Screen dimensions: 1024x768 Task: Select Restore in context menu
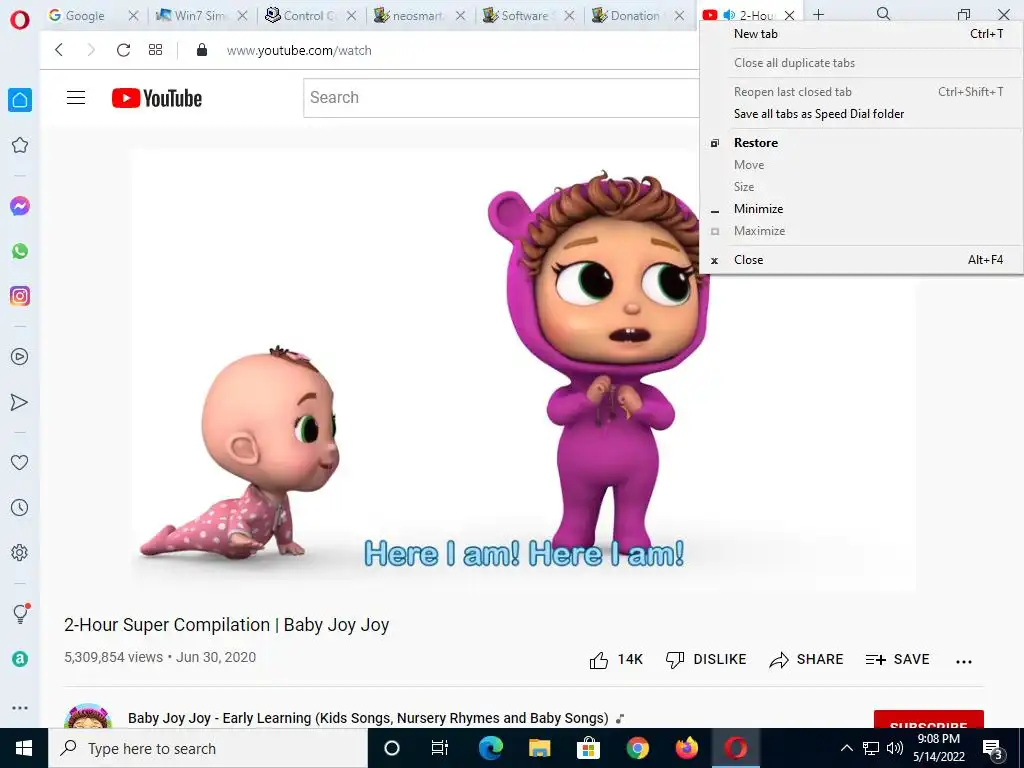coord(861,142)
